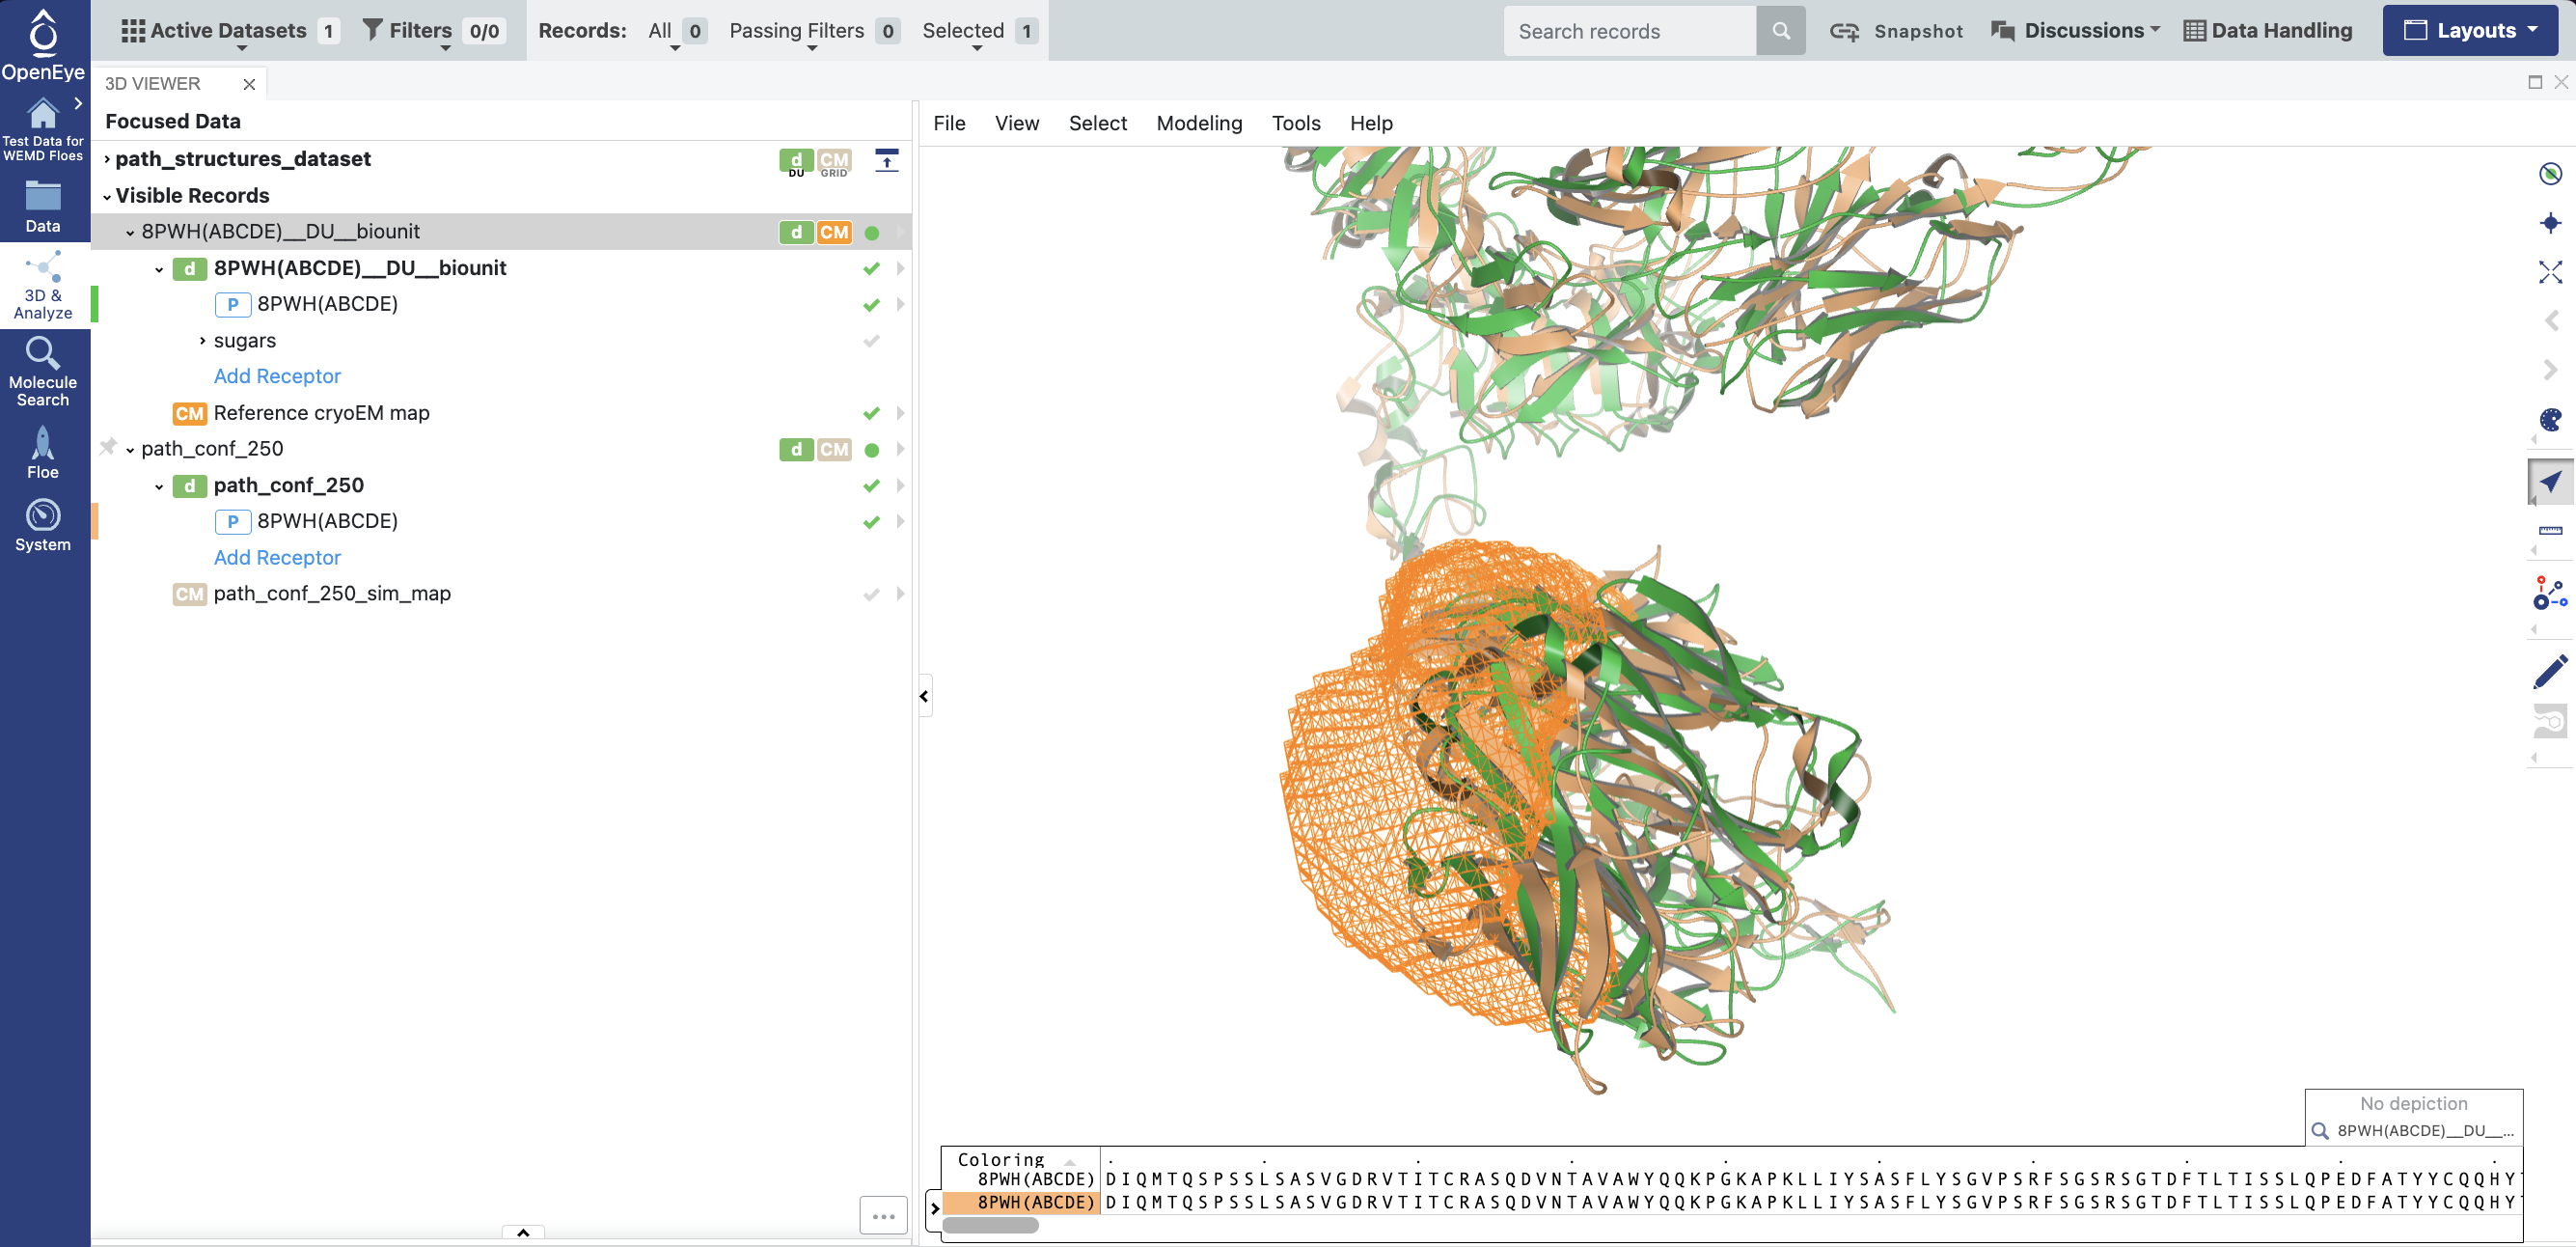Image resolution: width=2576 pixels, height=1247 pixels.
Task: Open the Tools menu
Action: click(1295, 123)
